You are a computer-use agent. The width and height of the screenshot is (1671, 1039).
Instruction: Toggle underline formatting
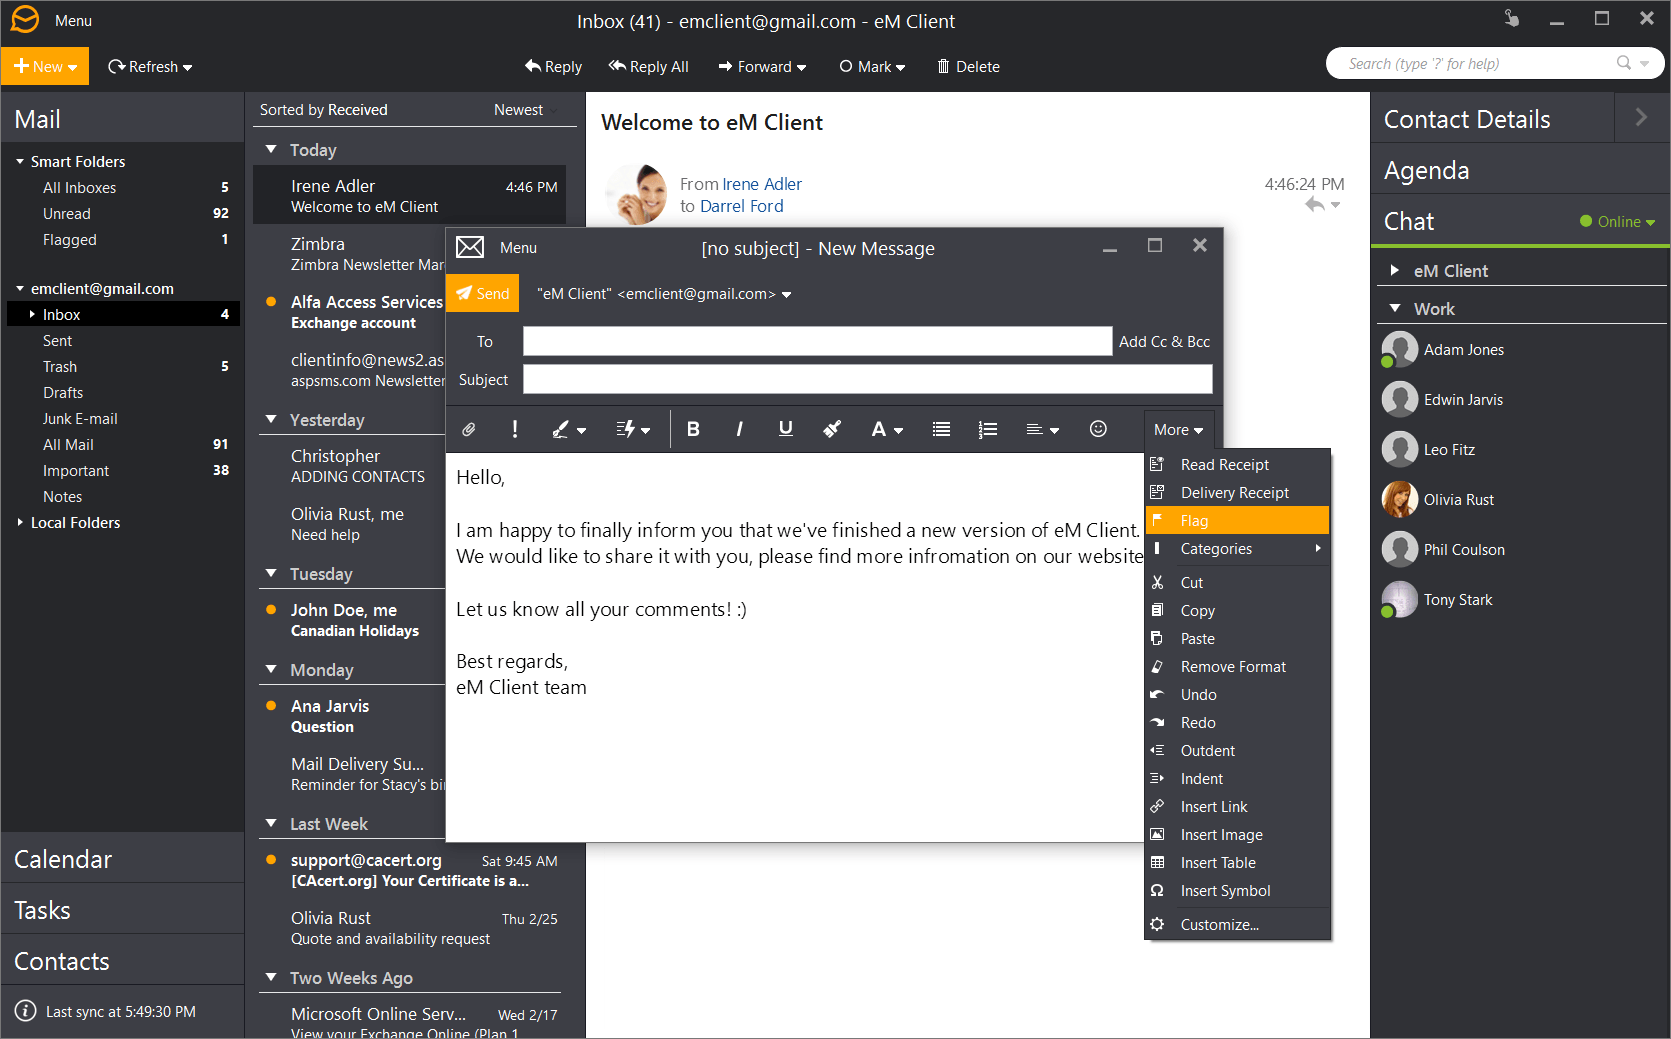785,428
